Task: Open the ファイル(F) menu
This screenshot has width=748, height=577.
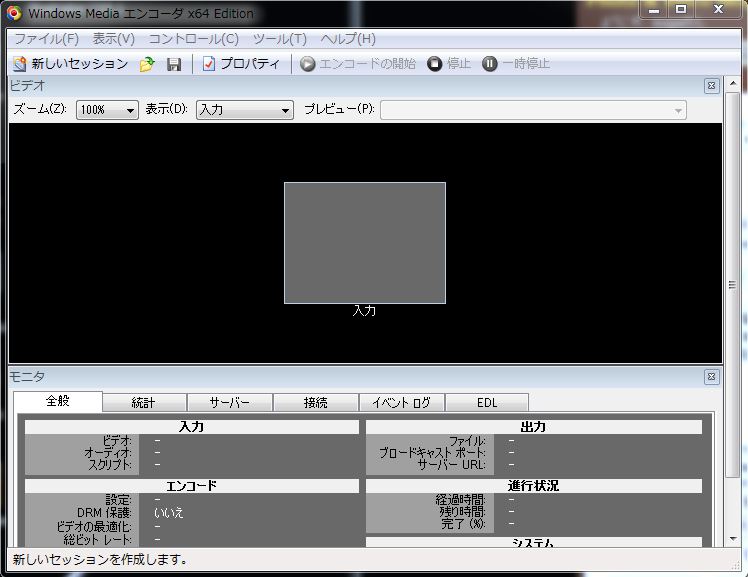Action: (46, 39)
